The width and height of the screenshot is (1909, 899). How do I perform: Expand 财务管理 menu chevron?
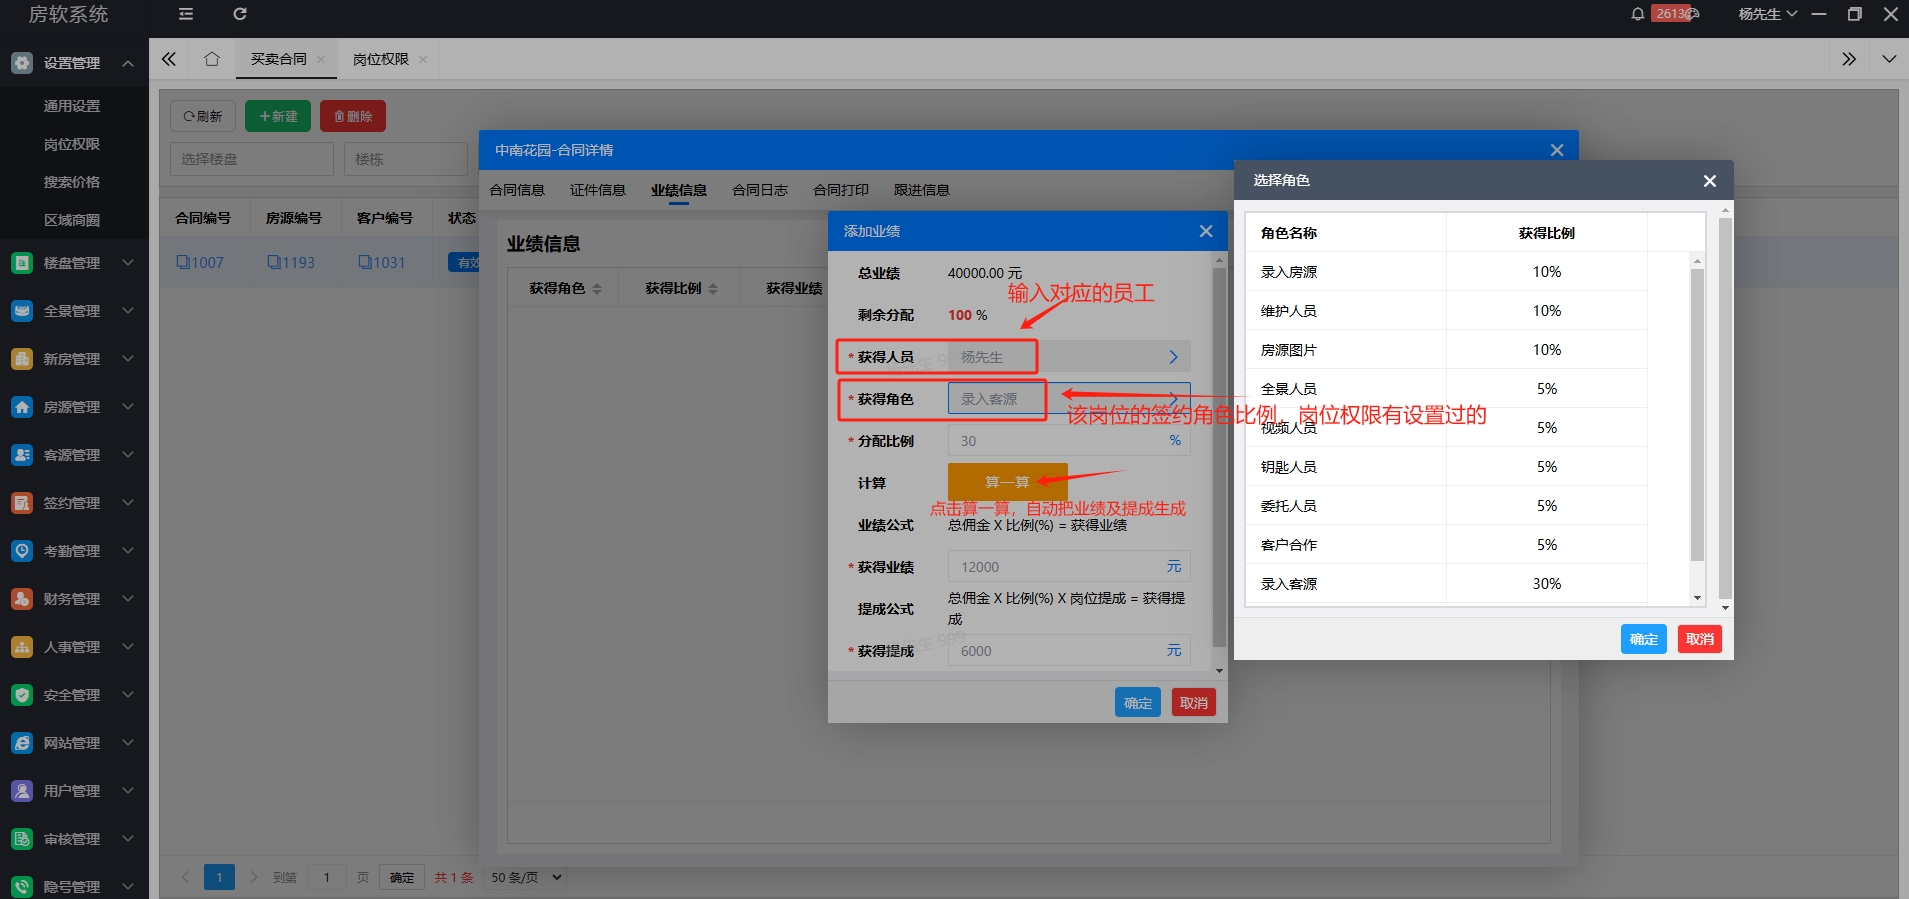coord(128,599)
